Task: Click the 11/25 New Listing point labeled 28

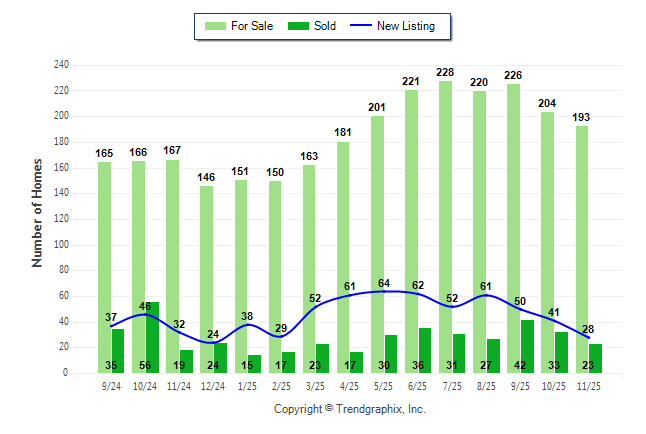Action: (x=588, y=337)
